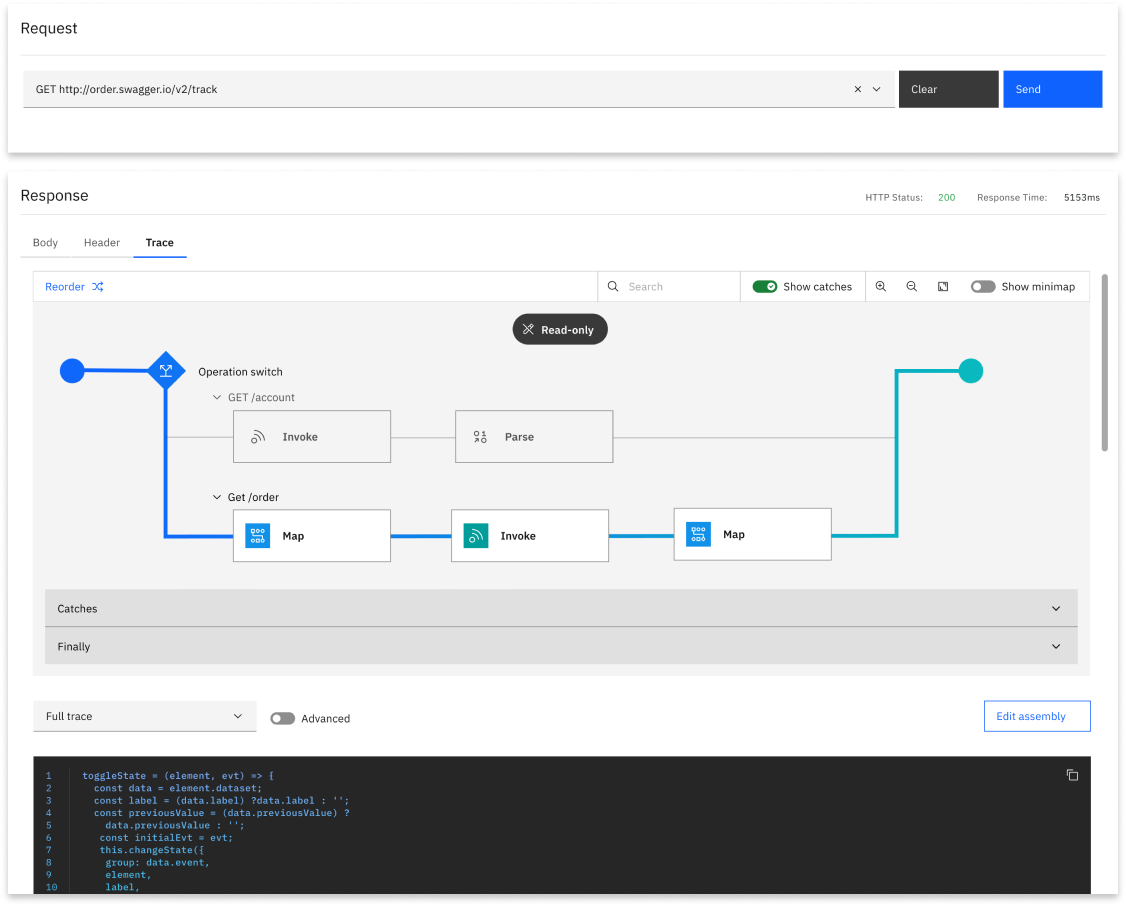Click code line toggleState = (element, evt)

tap(178, 775)
